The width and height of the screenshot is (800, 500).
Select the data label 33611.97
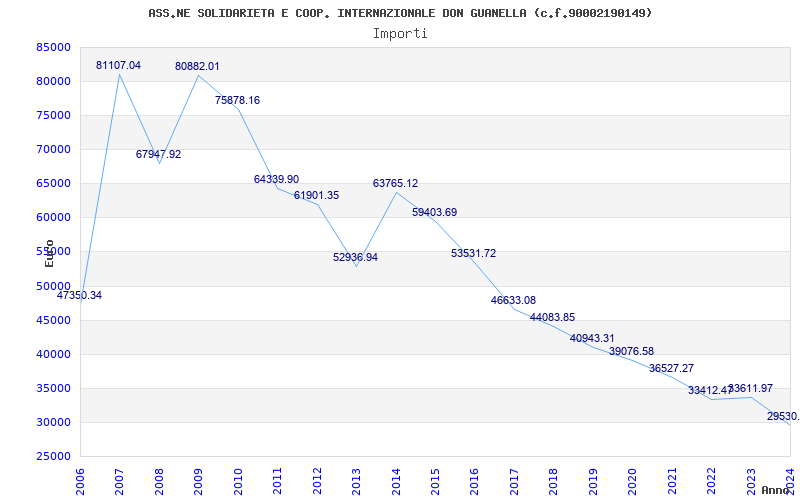click(x=751, y=389)
